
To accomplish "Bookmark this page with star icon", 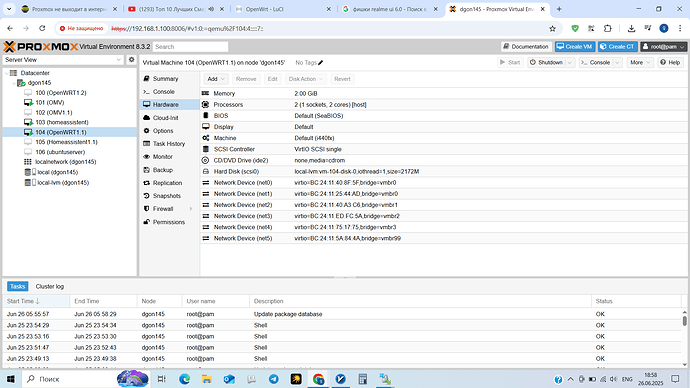I will click(x=552, y=29).
